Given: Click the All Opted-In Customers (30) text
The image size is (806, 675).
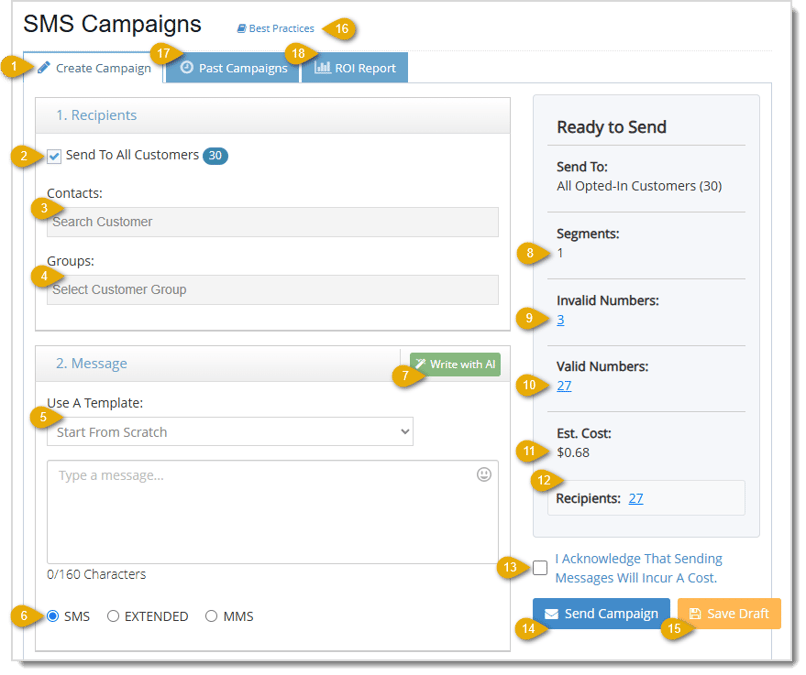Looking at the screenshot, I should pyautogui.click(x=640, y=187).
